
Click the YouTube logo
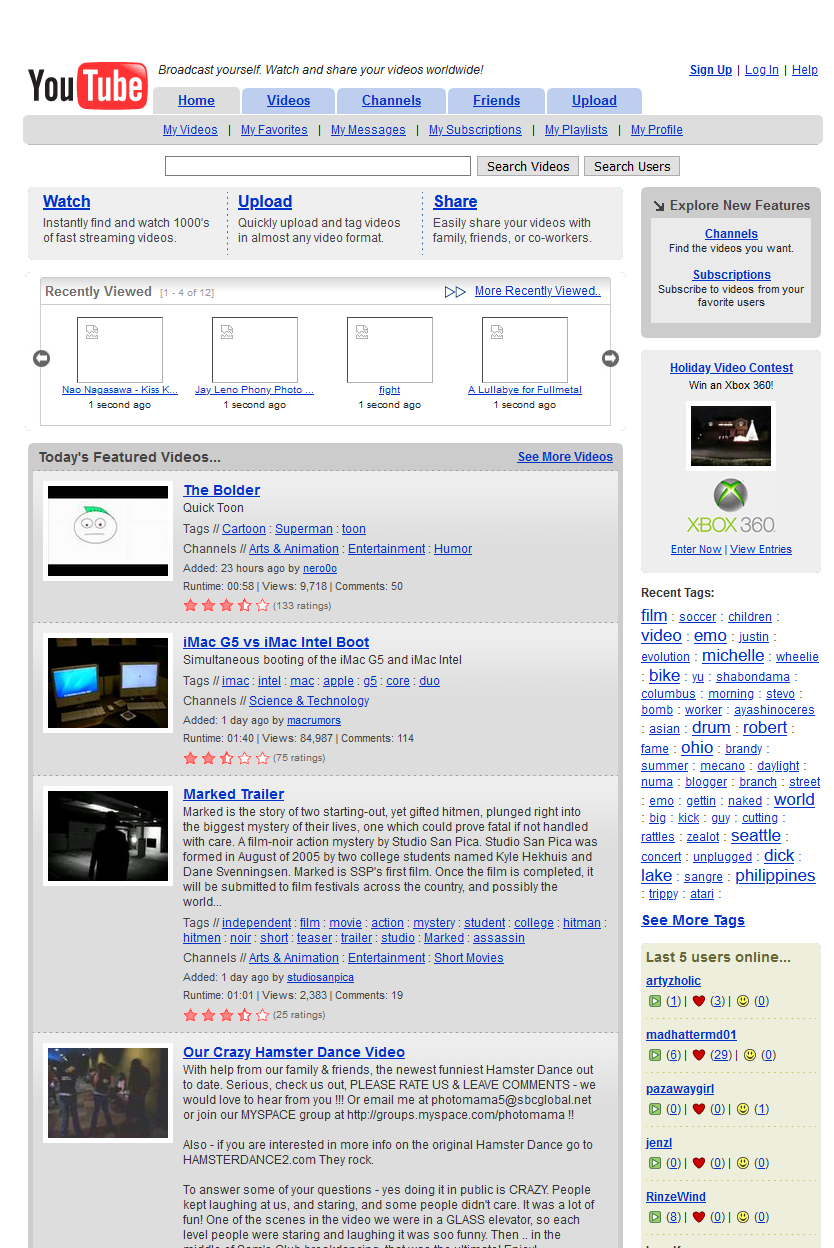tap(88, 87)
